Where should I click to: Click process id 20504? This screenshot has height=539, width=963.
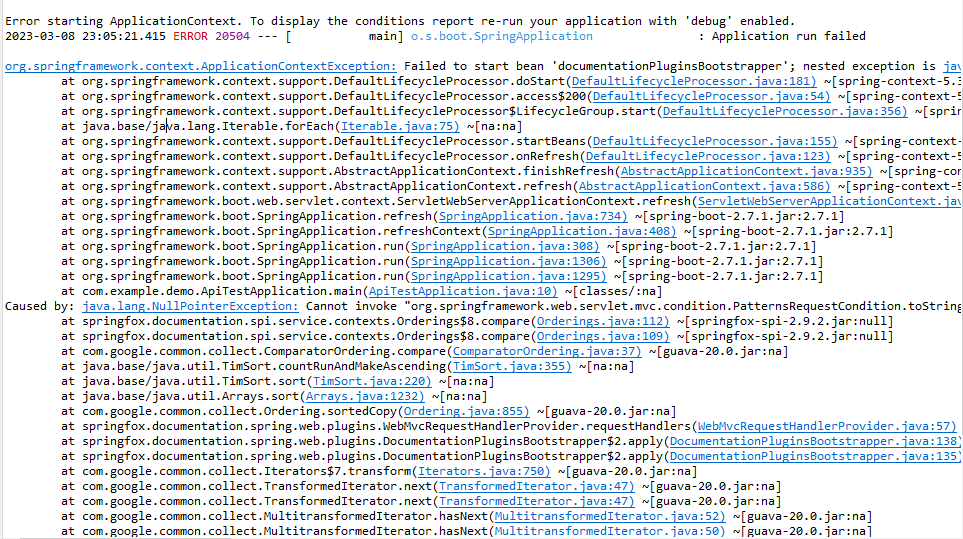coord(233,36)
